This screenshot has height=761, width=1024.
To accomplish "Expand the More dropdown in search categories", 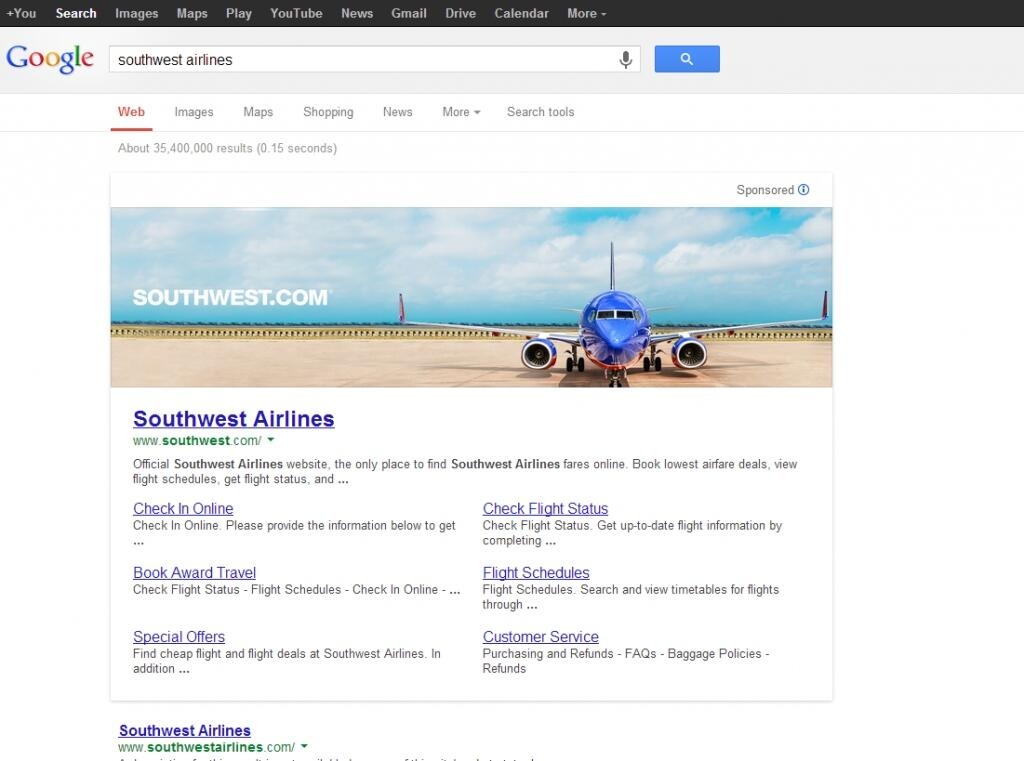I will point(460,112).
